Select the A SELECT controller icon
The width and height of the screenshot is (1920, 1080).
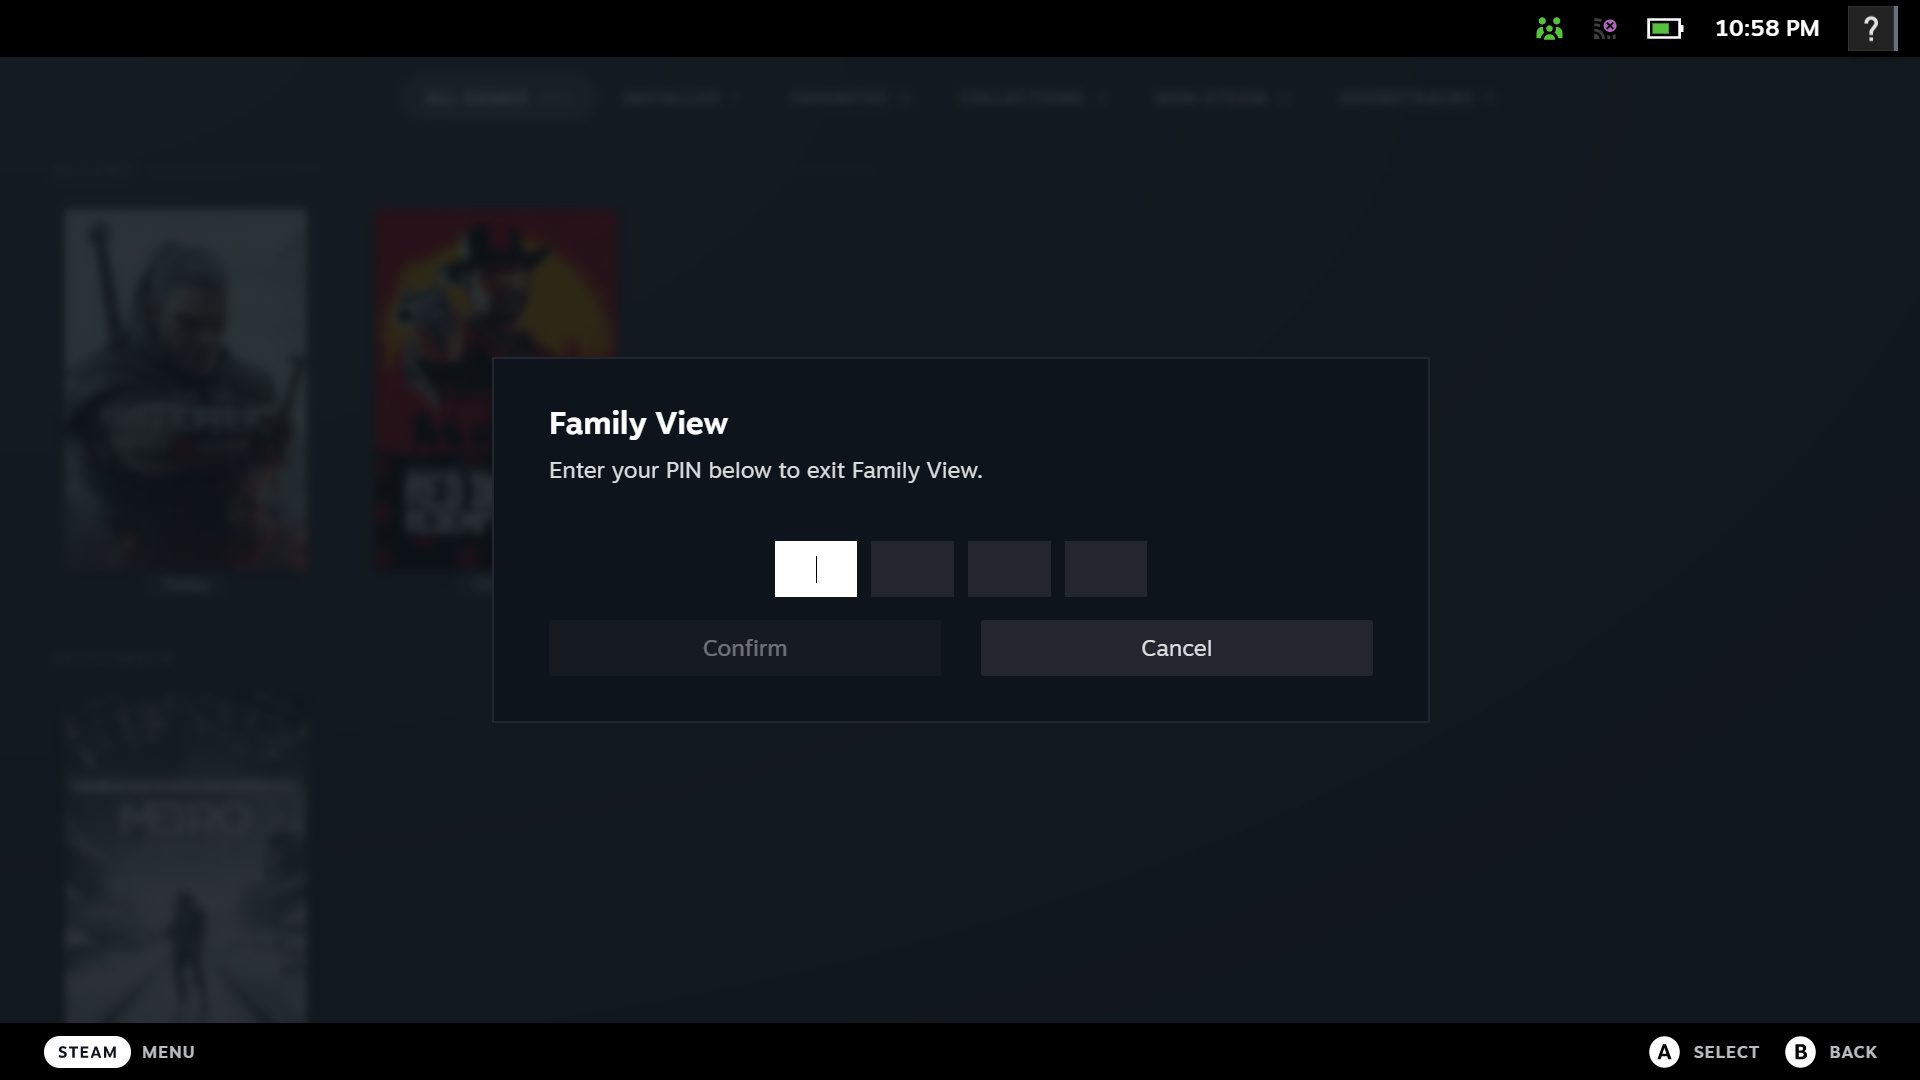tap(1663, 1051)
